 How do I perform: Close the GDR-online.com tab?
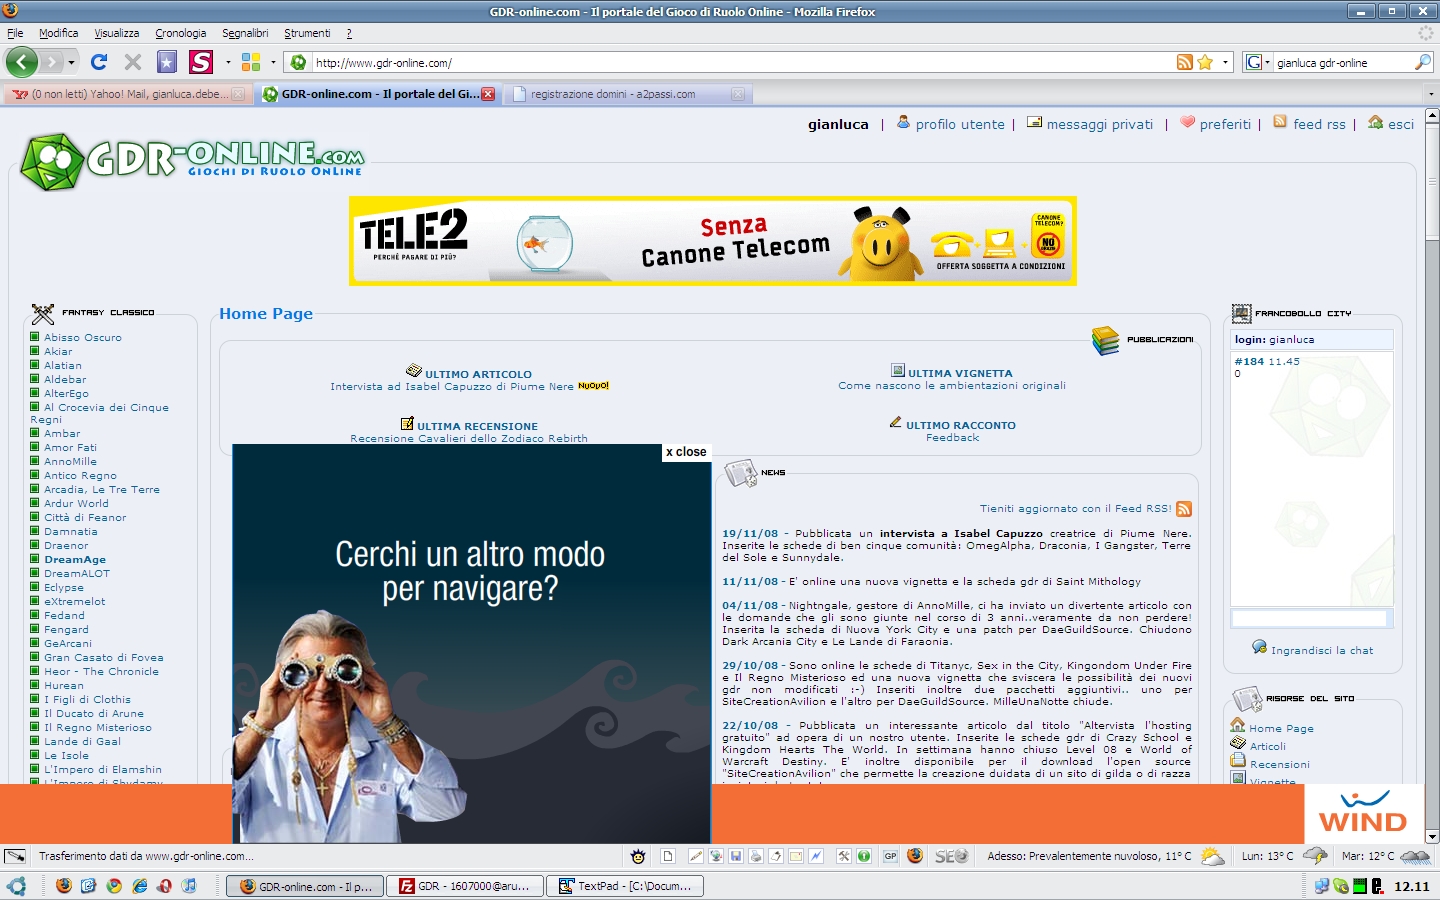click(488, 94)
